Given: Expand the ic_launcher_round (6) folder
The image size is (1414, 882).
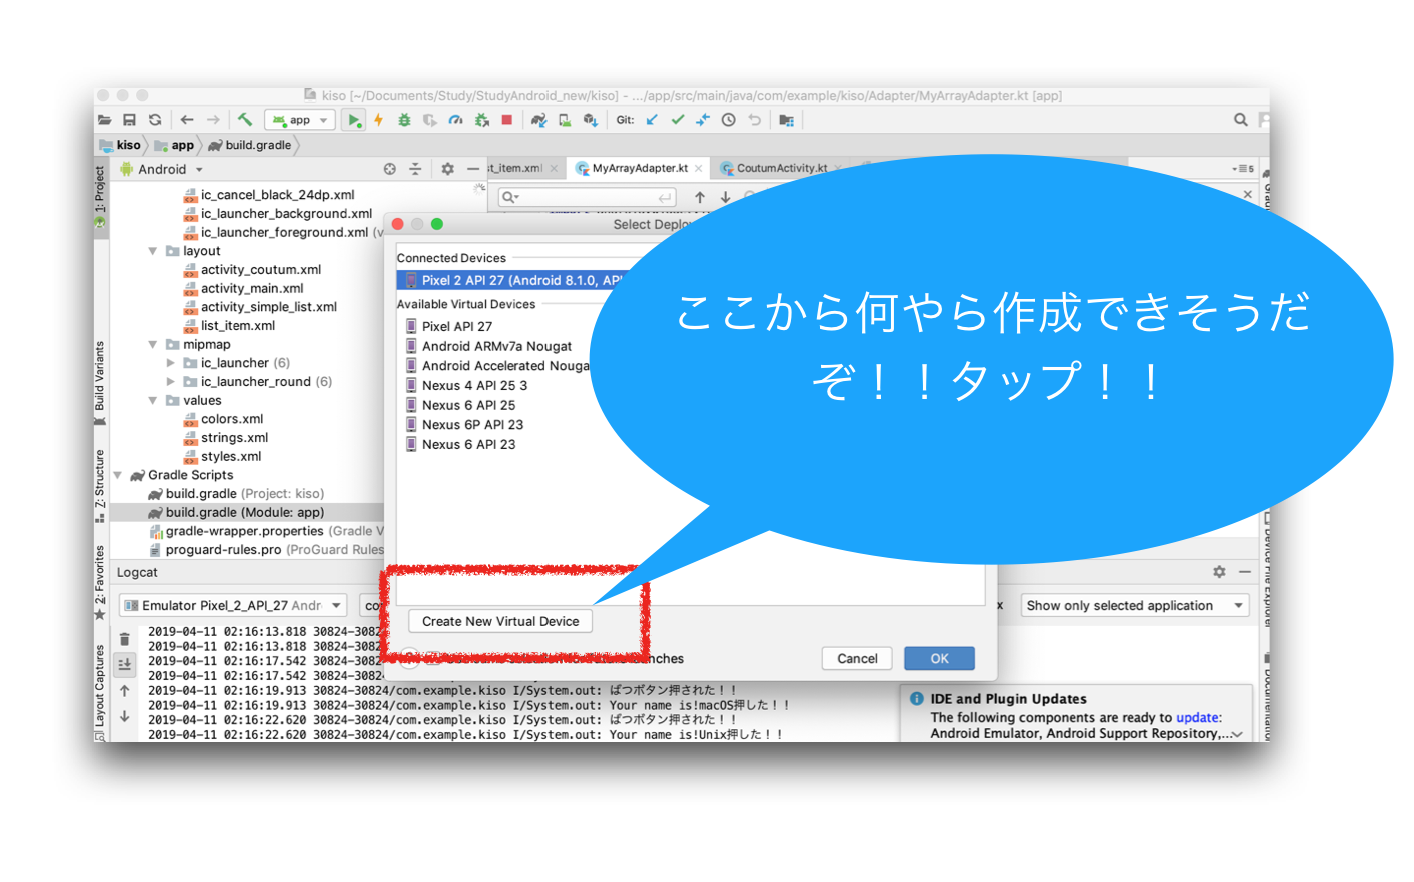Looking at the screenshot, I should coord(170,382).
